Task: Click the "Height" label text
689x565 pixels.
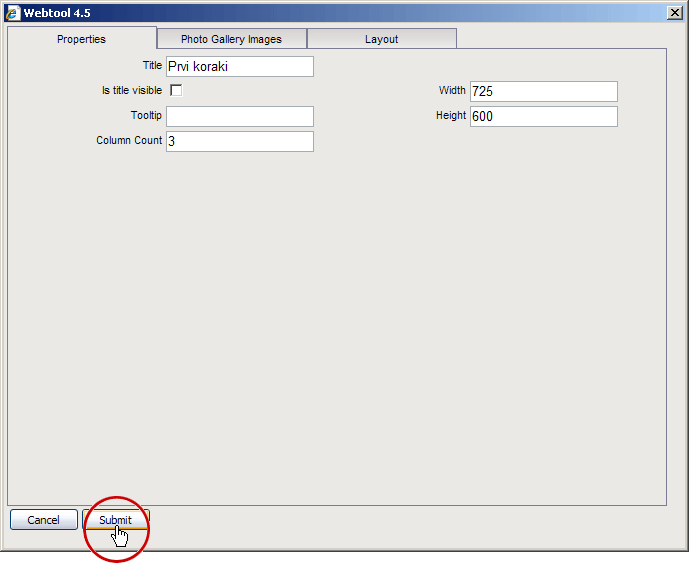Action: click(451, 116)
